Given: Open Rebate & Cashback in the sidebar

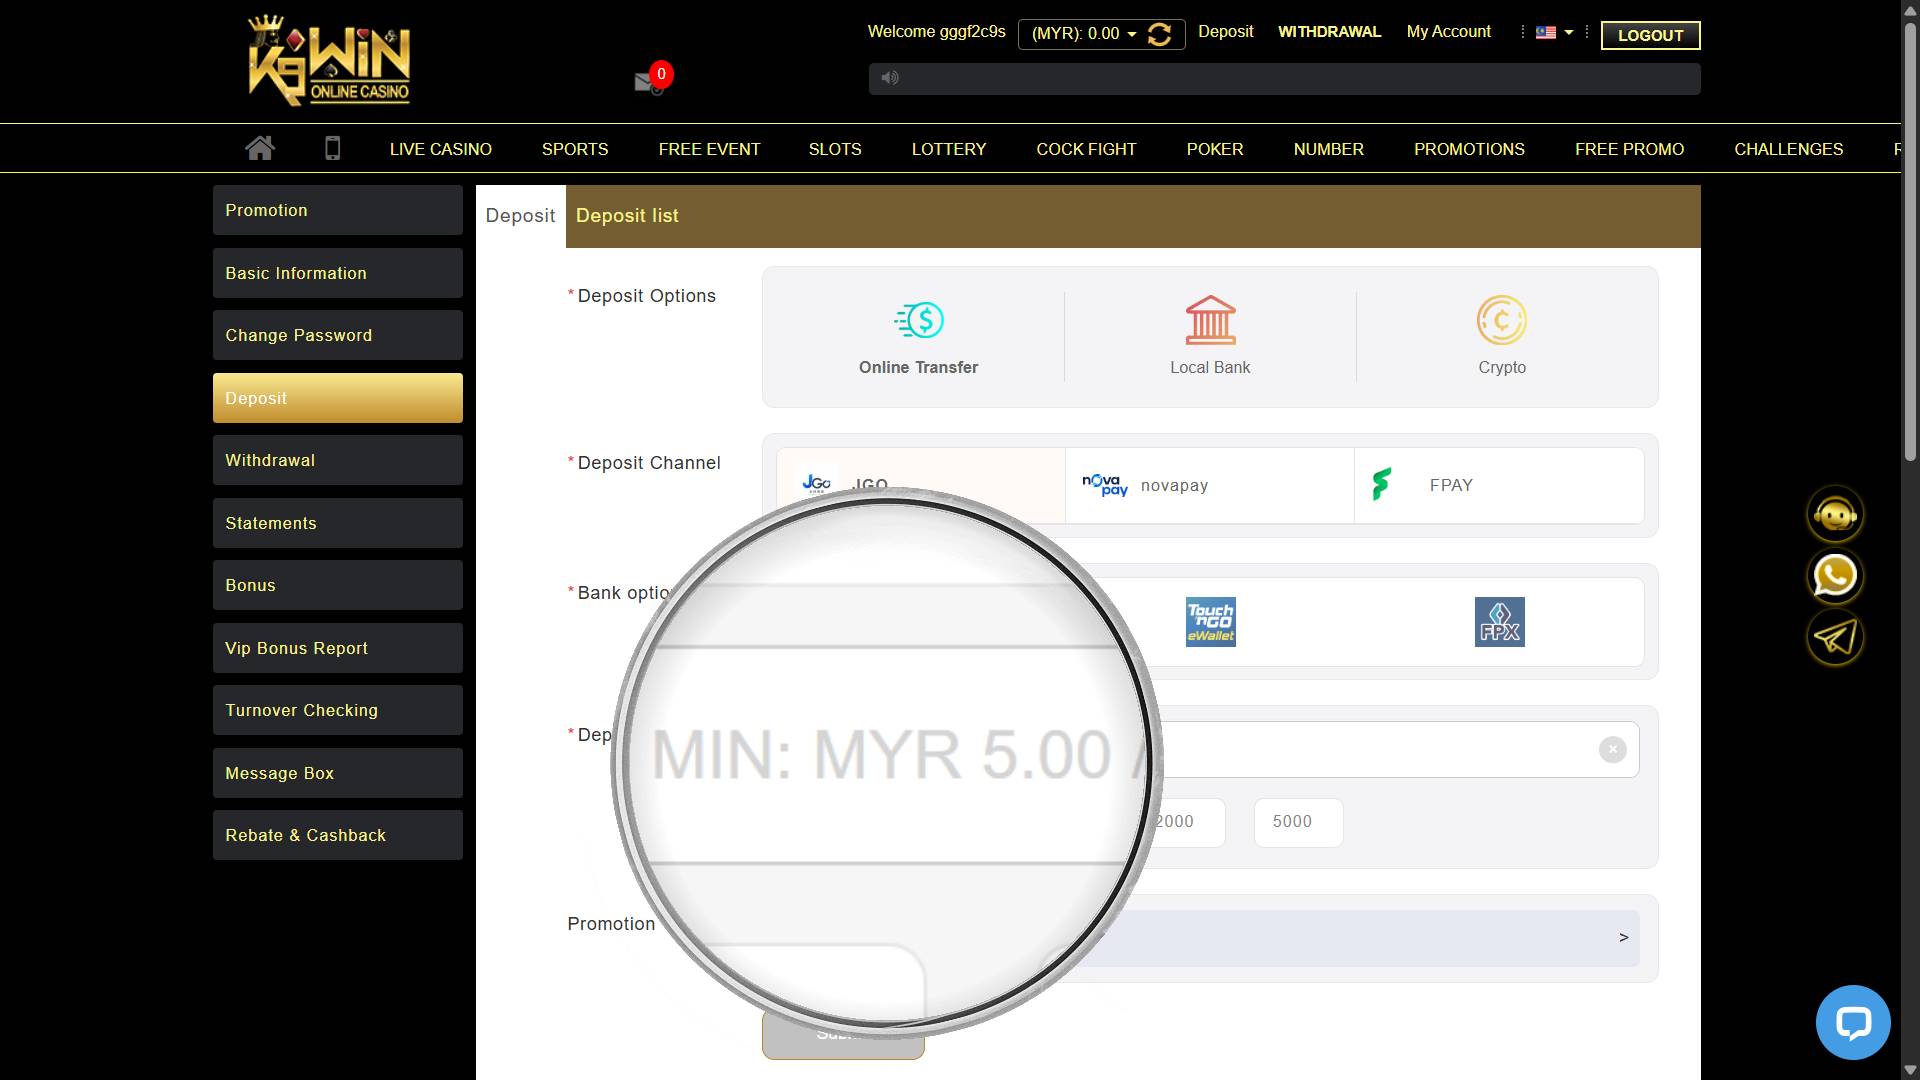Looking at the screenshot, I should [x=338, y=835].
